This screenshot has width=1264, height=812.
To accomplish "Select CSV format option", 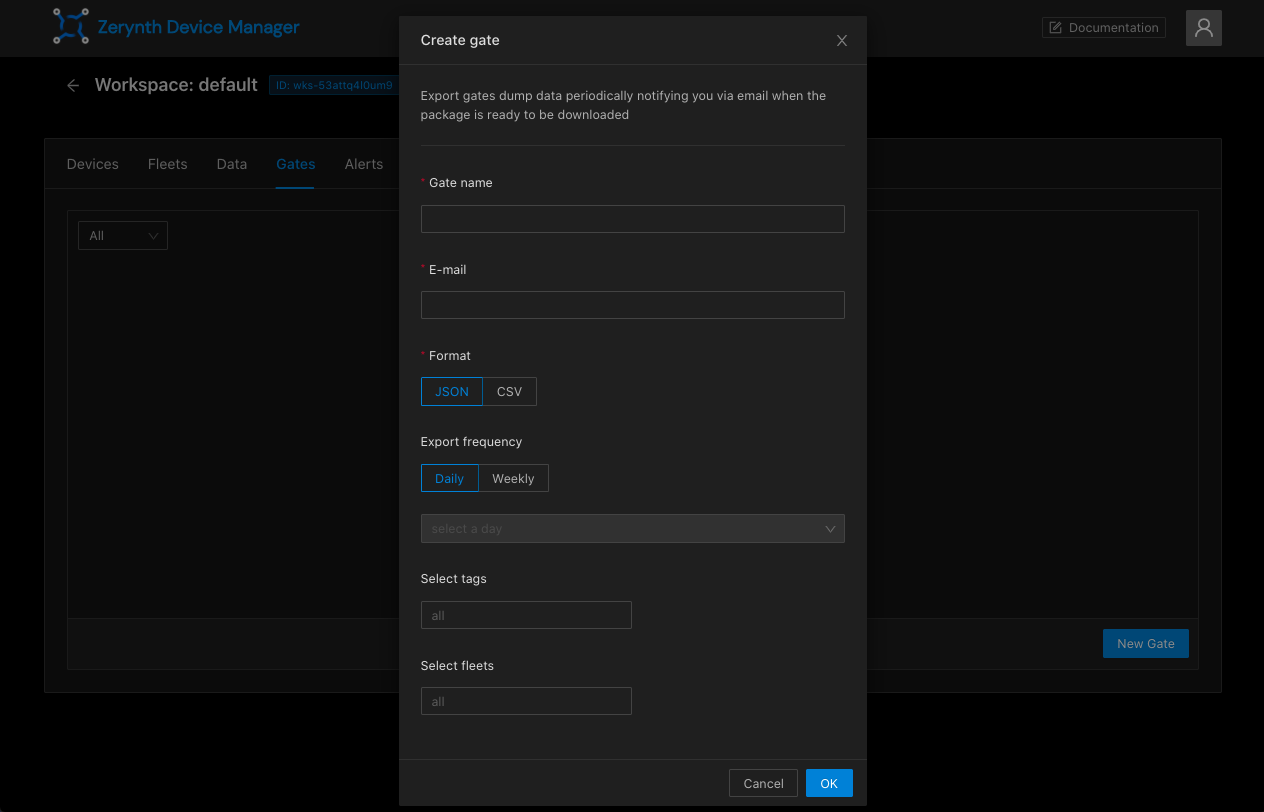I will pyautogui.click(x=510, y=392).
